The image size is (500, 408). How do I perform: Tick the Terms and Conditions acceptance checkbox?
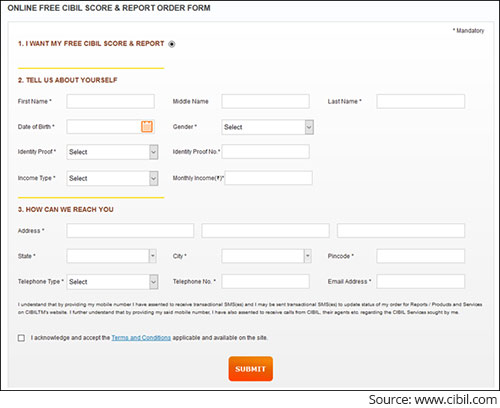[21, 338]
